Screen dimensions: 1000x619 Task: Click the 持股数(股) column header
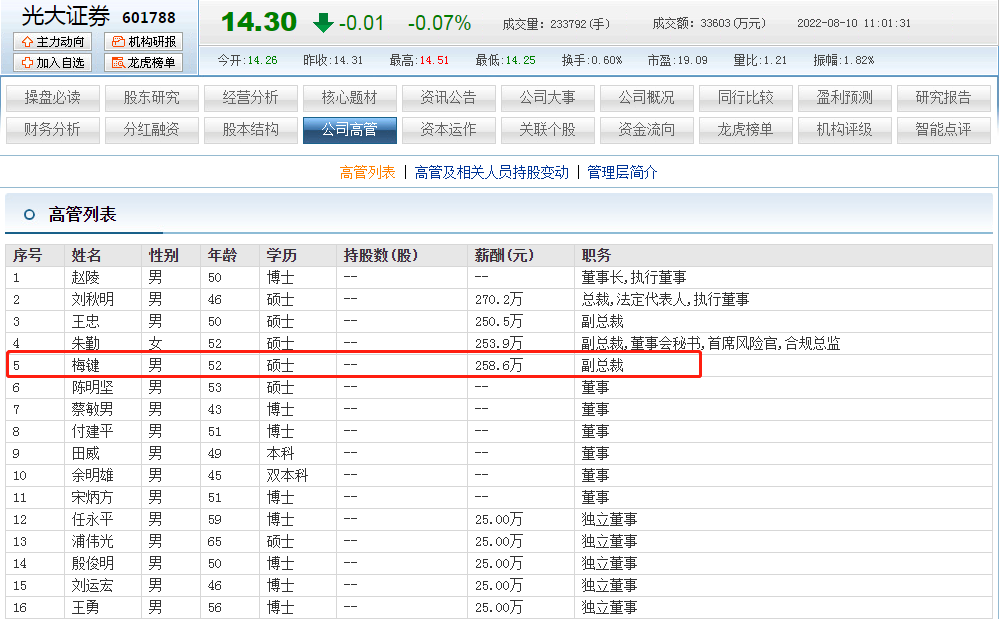pyautogui.click(x=381, y=256)
